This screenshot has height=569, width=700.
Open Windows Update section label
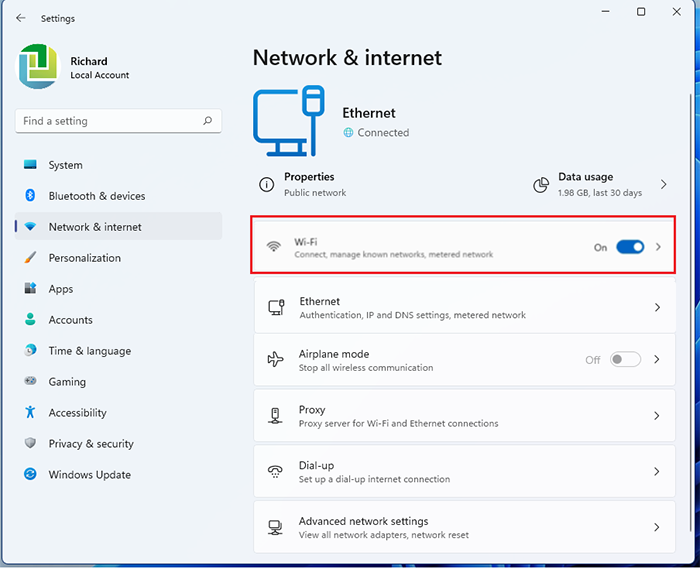90,475
